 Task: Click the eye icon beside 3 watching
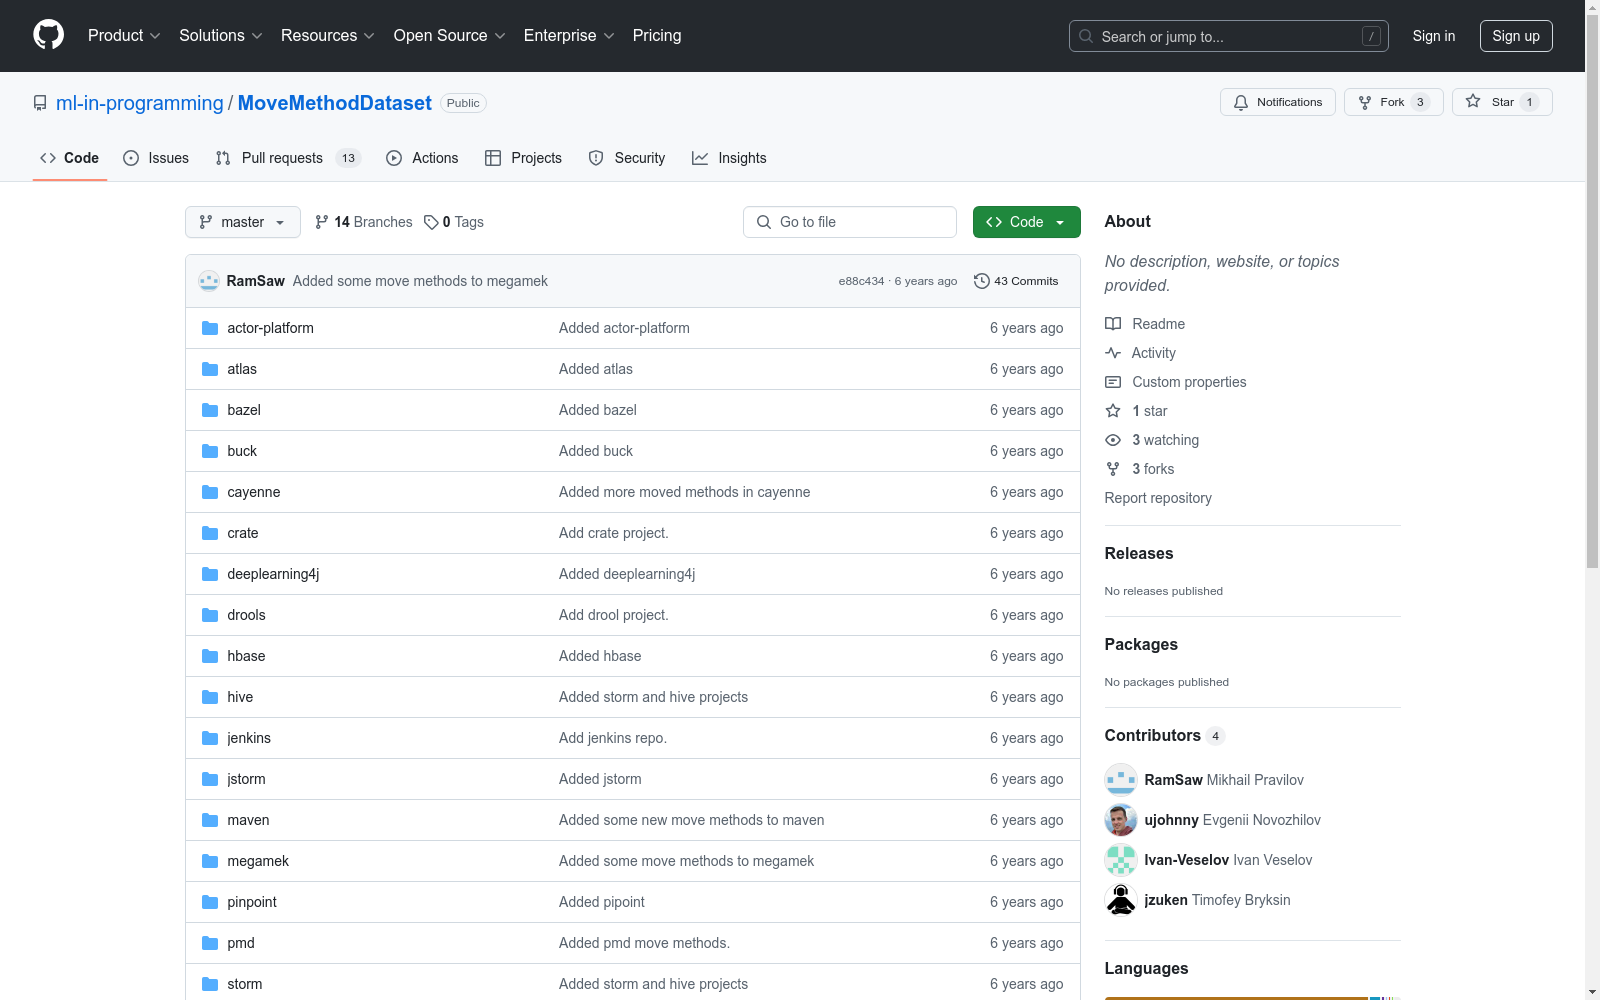coord(1113,440)
